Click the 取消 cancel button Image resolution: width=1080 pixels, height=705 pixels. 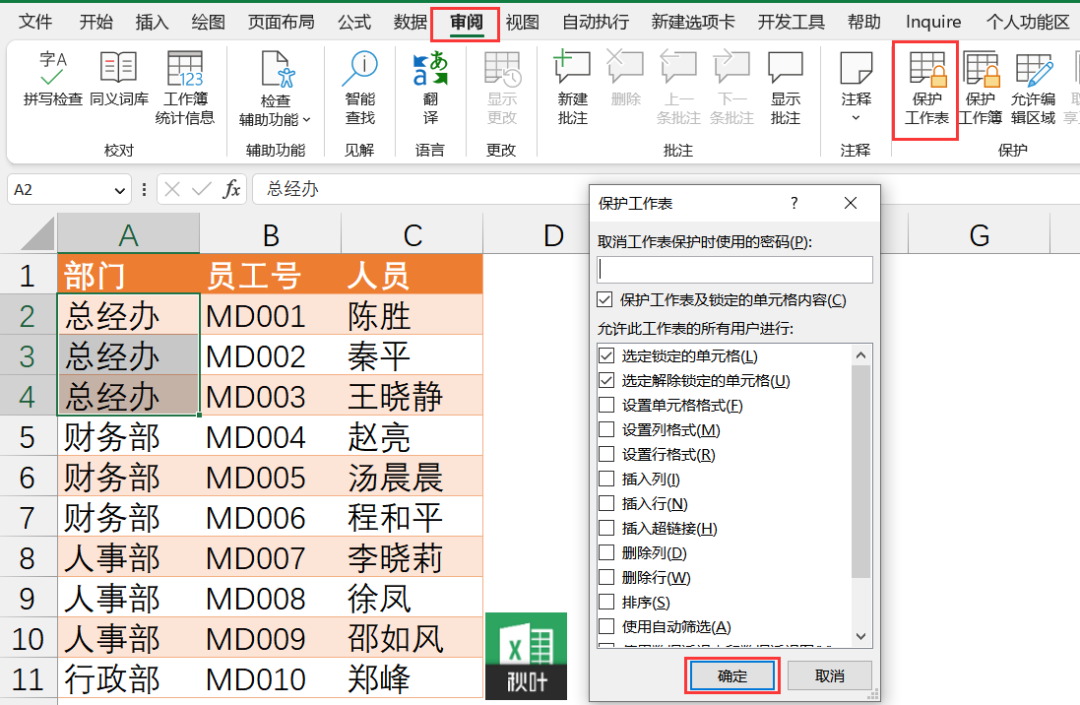click(829, 675)
